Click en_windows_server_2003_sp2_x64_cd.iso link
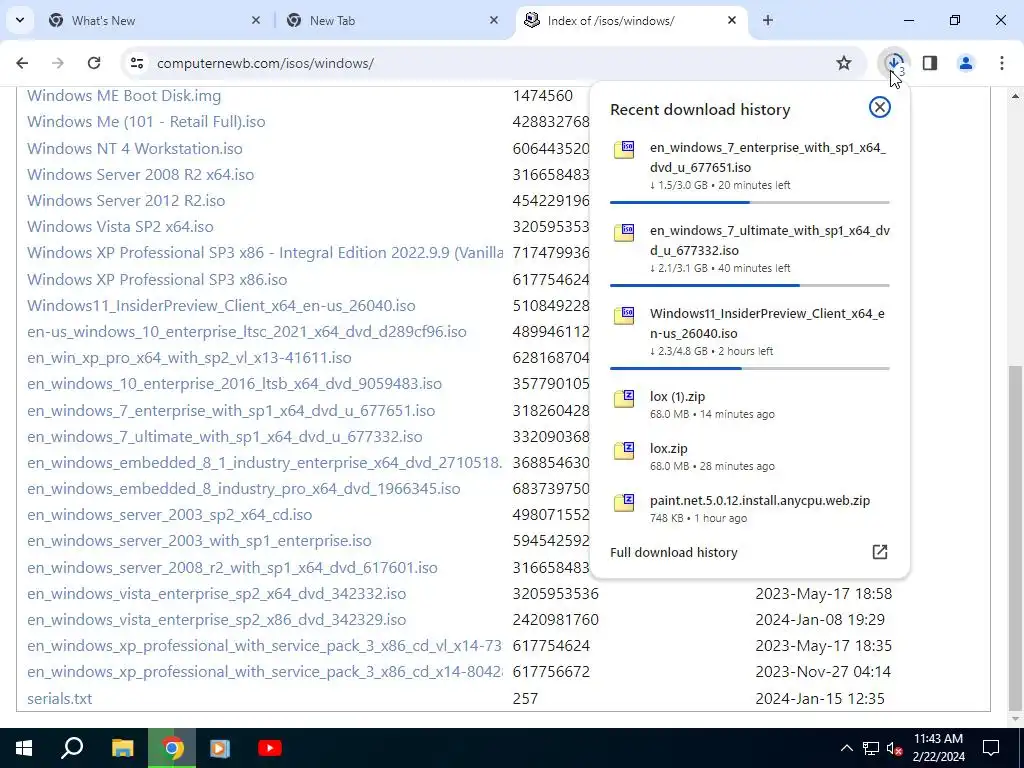This screenshot has width=1024, height=768. [x=170, y=515]
